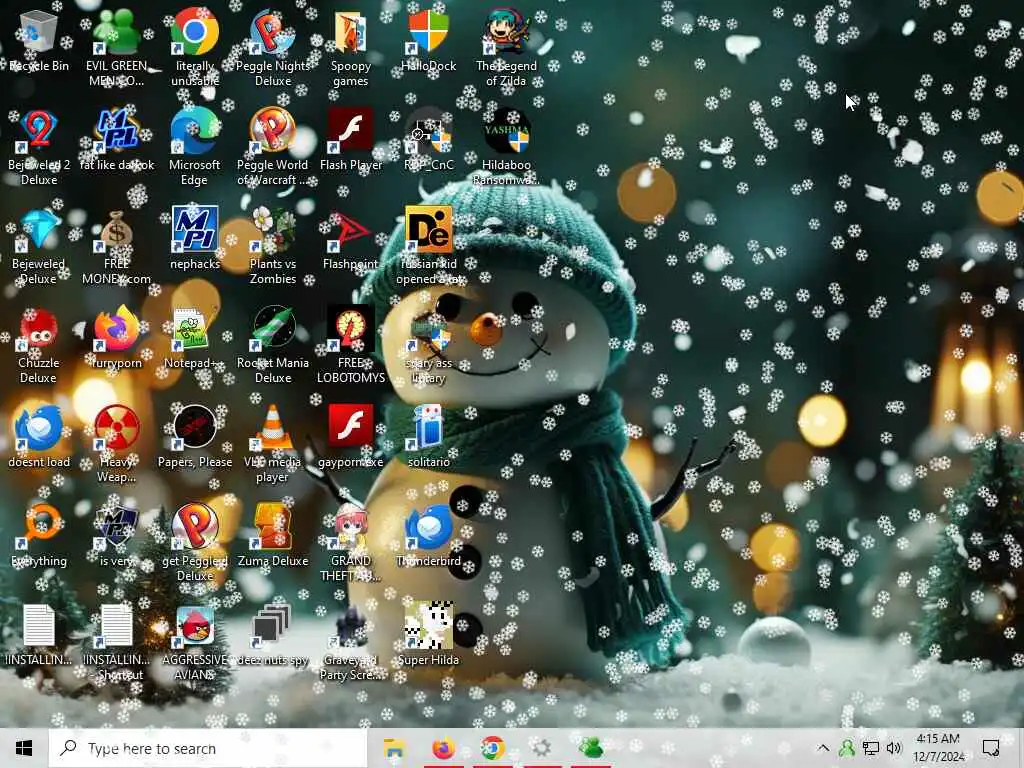The height and width of the screenshot is (768, 1024).
Task: Open Settings gear in the taskbar
Action: (x=541, y=748)
